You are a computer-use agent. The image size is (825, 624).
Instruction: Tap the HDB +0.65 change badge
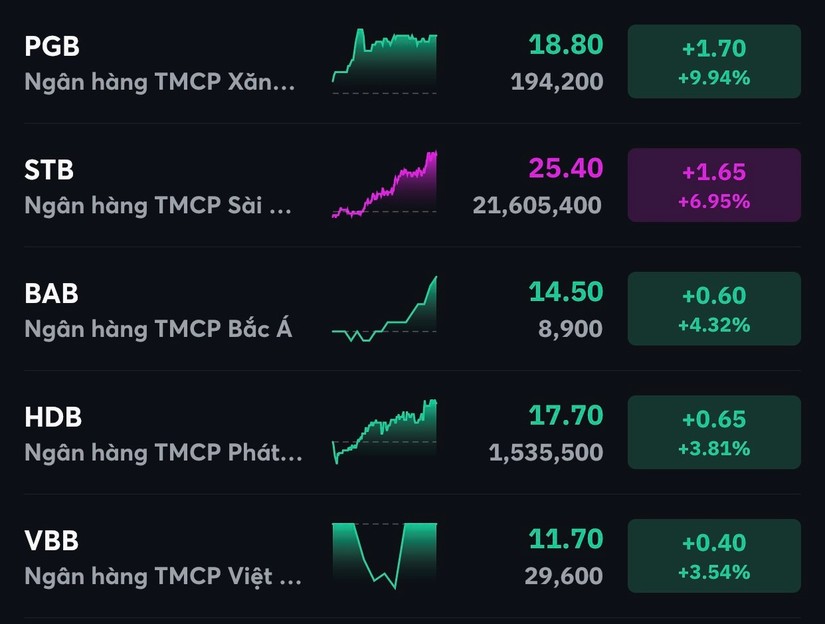[x=714, y=433]
